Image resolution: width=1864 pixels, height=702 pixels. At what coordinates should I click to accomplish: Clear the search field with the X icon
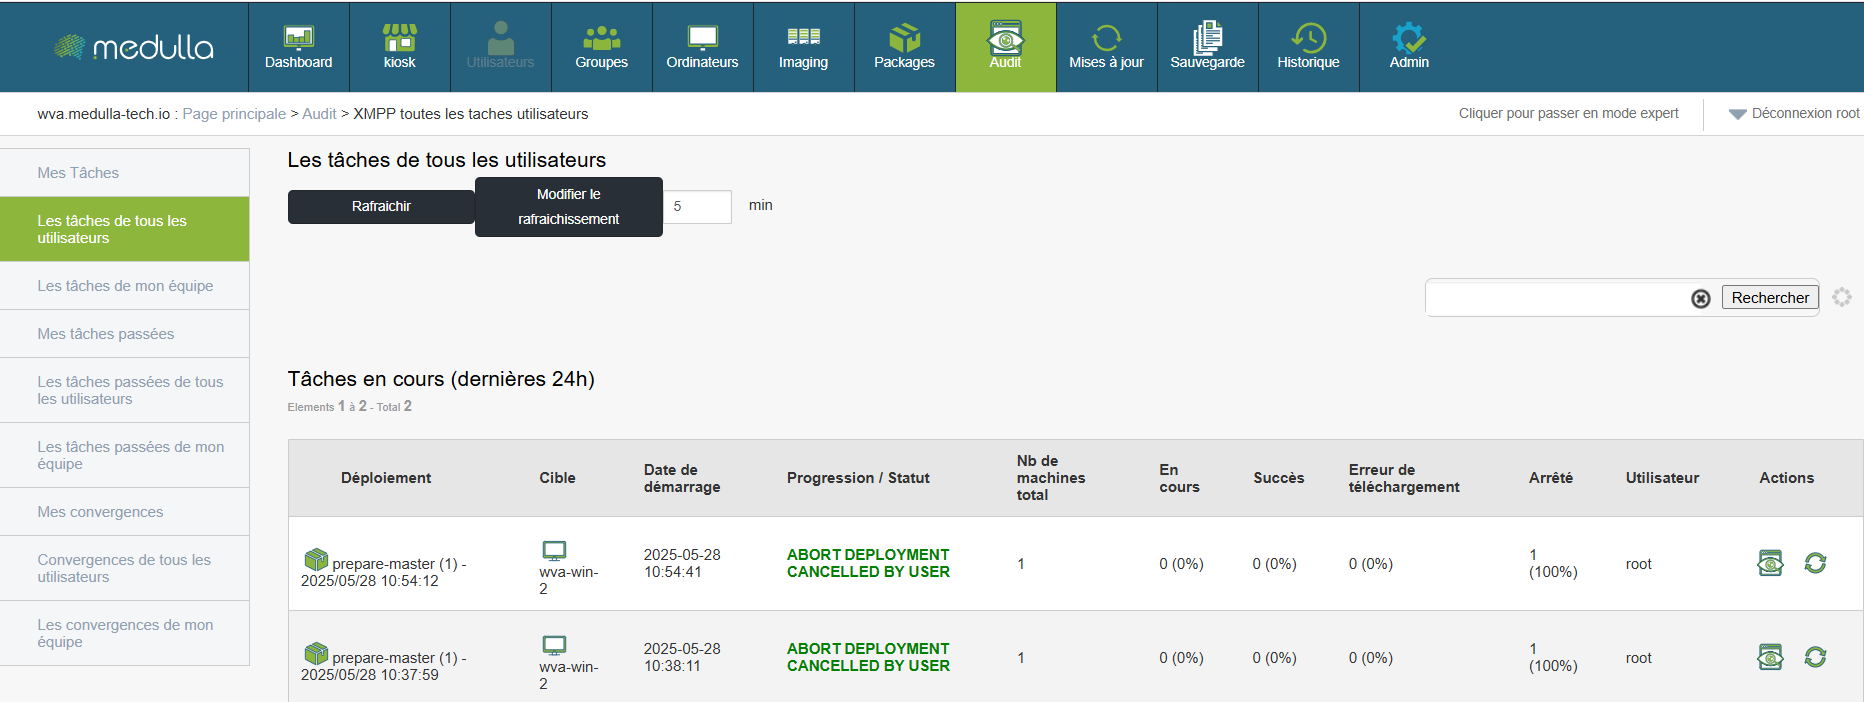tap(1700, 299)
